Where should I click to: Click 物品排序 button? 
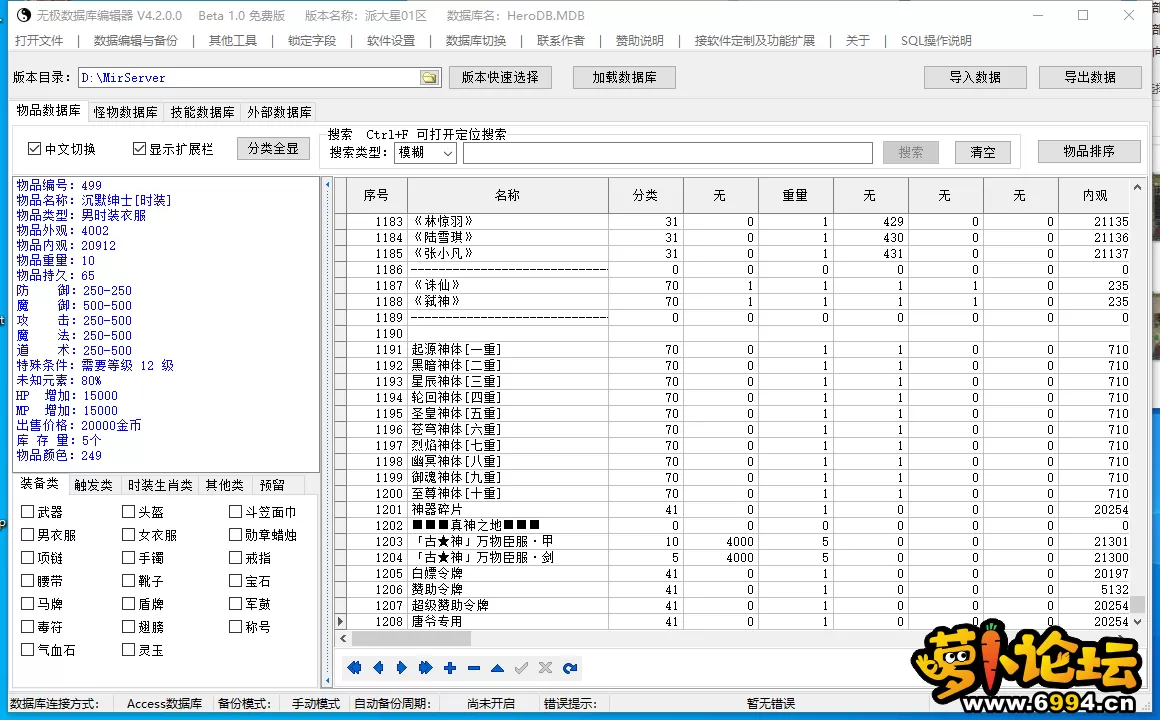coord(1089,151)
